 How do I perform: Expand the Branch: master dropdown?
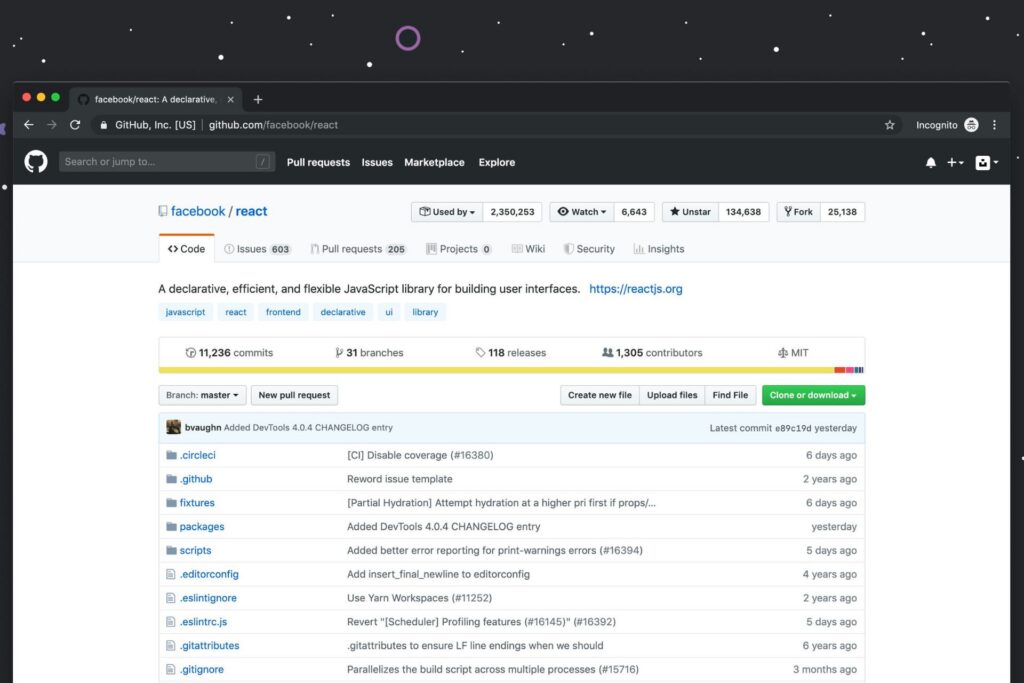(x=202, y=395)
